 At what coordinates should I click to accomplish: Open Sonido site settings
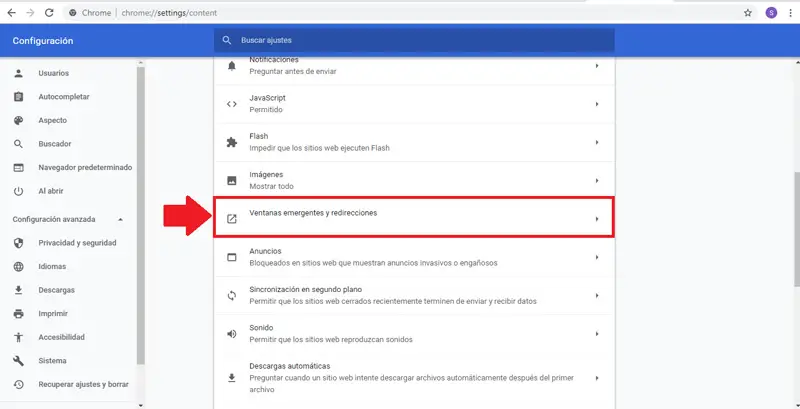(414, 334)
